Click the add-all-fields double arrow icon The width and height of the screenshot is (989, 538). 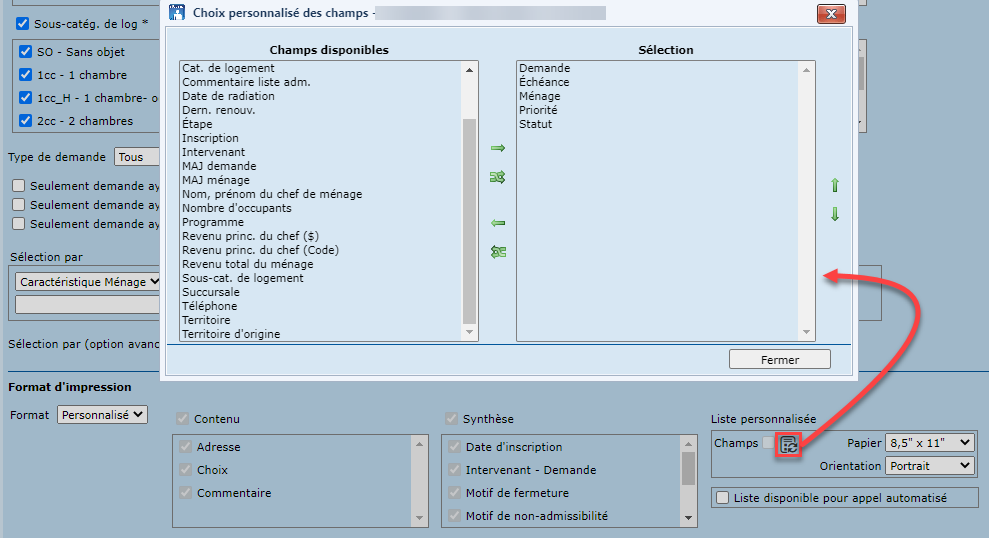497,177
